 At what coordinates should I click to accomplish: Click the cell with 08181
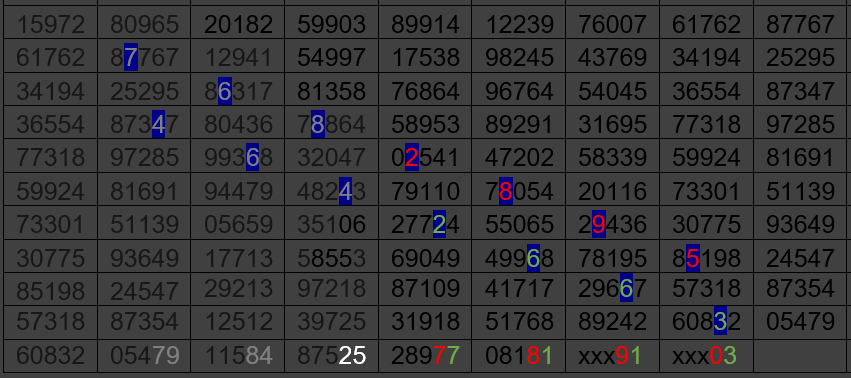tap(519, 356)
